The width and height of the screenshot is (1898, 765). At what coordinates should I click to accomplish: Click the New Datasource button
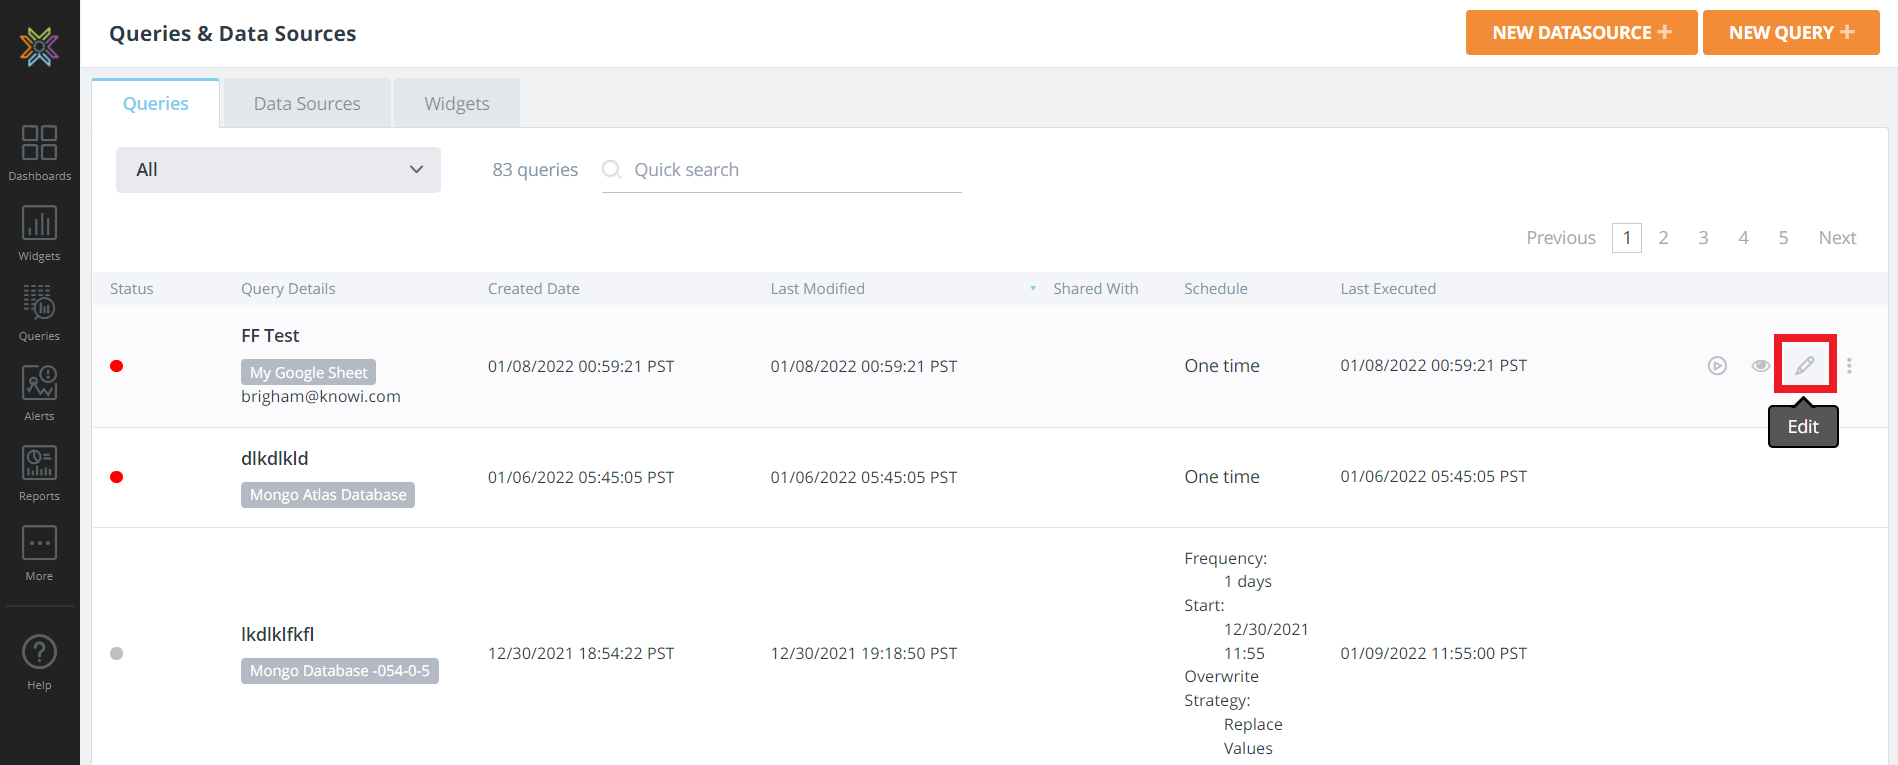pyautogui.click(x=1581, y=33)
